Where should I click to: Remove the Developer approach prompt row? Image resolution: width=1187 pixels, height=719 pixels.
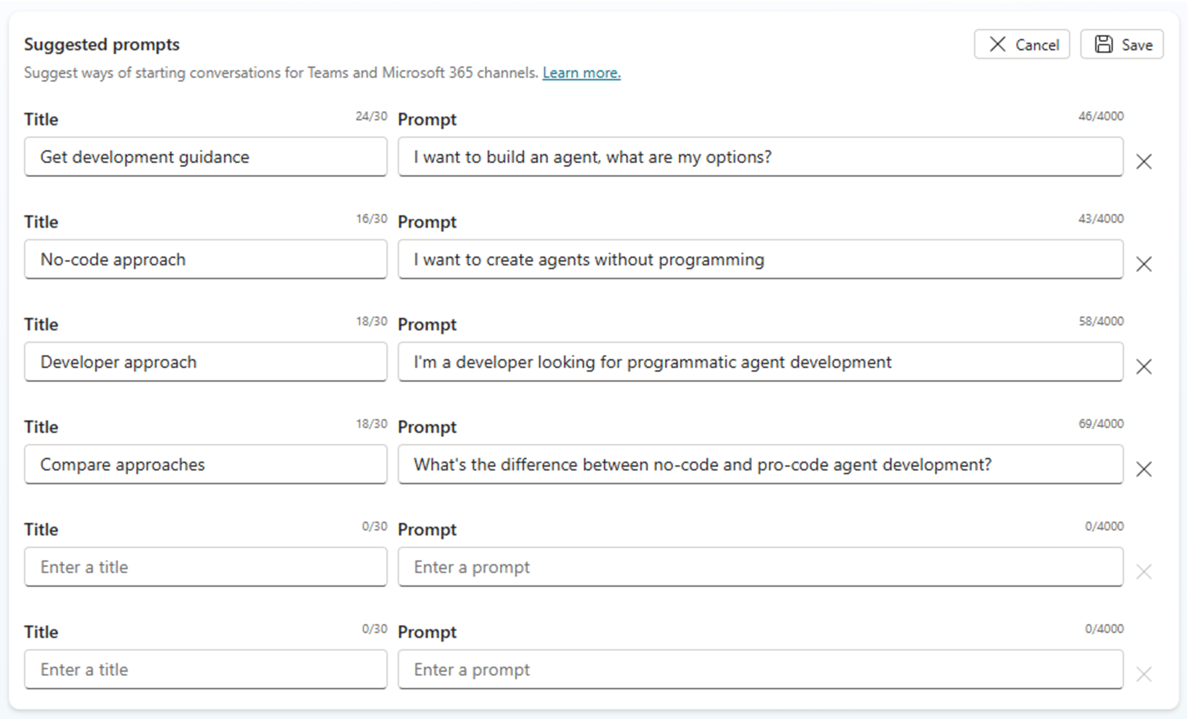pyautogui.click(x=1144, y=366)
